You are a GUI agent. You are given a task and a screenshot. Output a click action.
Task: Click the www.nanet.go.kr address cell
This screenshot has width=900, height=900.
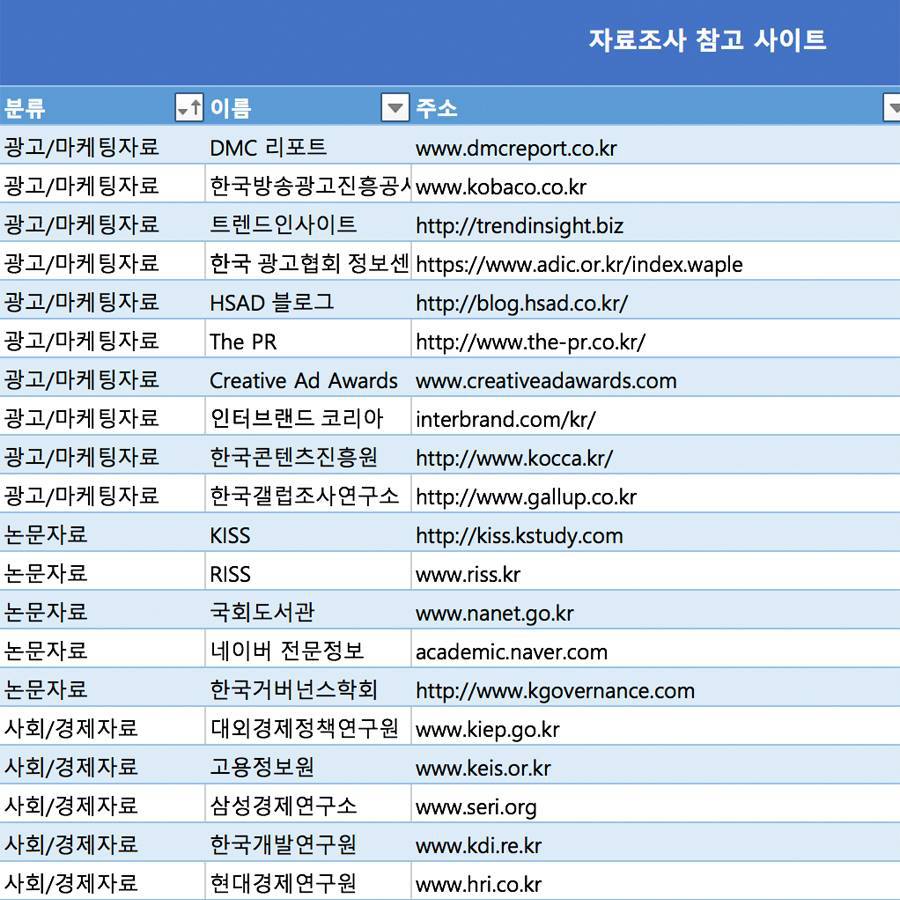655,610
